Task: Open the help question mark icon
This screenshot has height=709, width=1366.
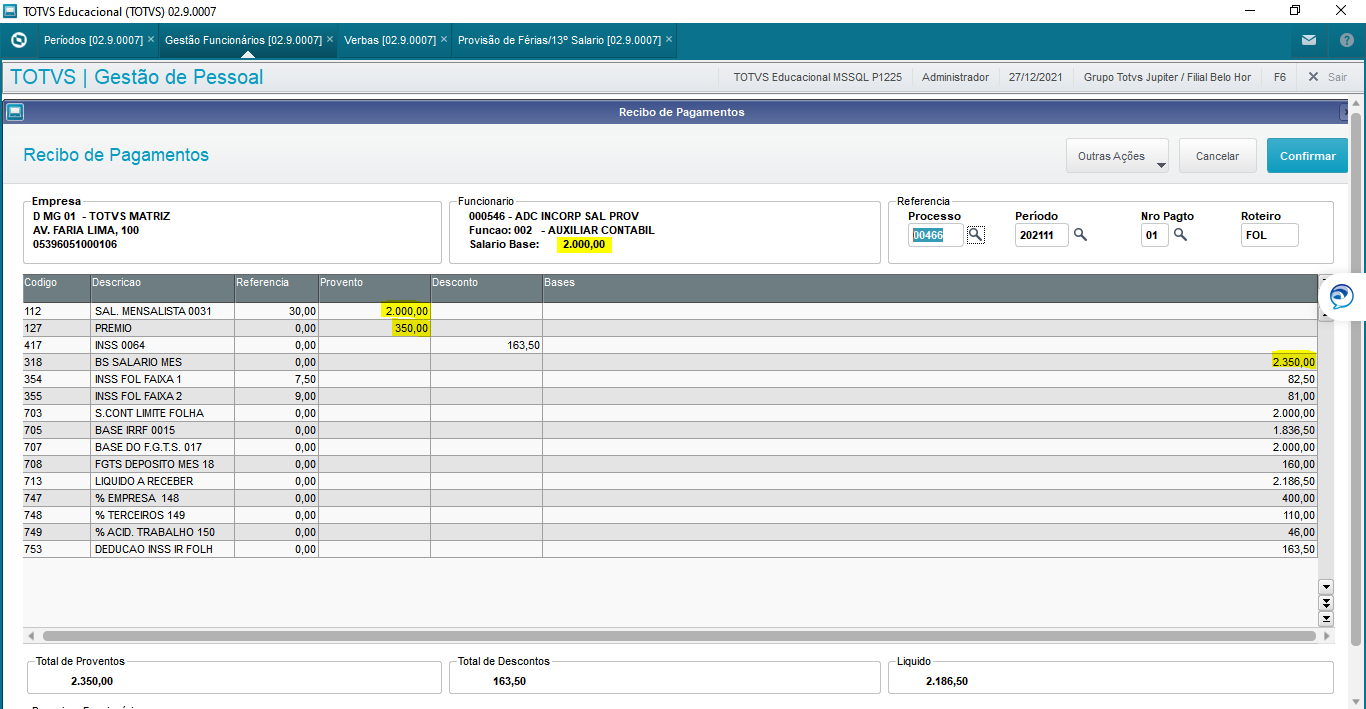Action: tap(1346, 40)
